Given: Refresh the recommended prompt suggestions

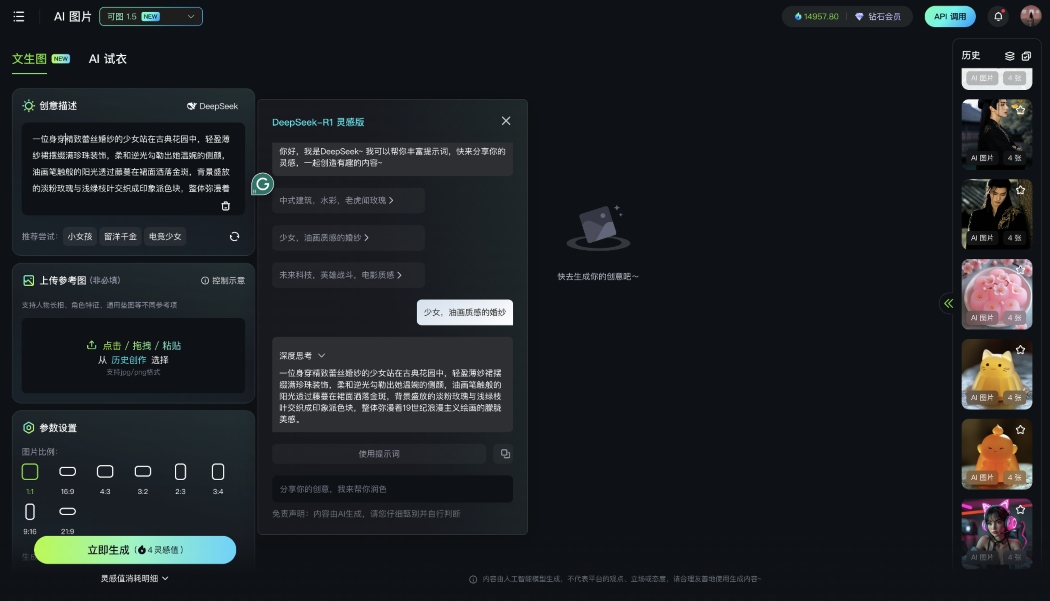Looking at the screenshot, I should 234,237.
